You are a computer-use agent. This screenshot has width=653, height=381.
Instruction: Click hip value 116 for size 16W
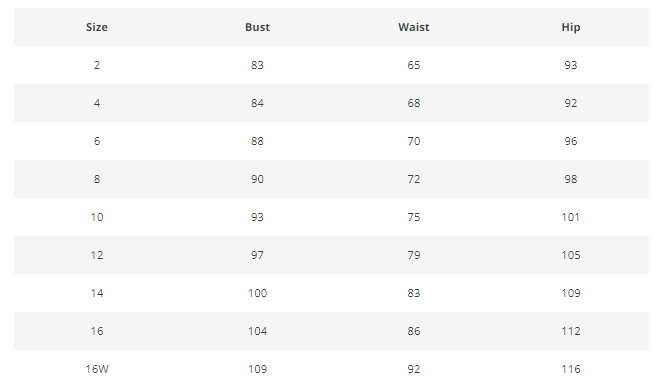click(x=571, y=369)
